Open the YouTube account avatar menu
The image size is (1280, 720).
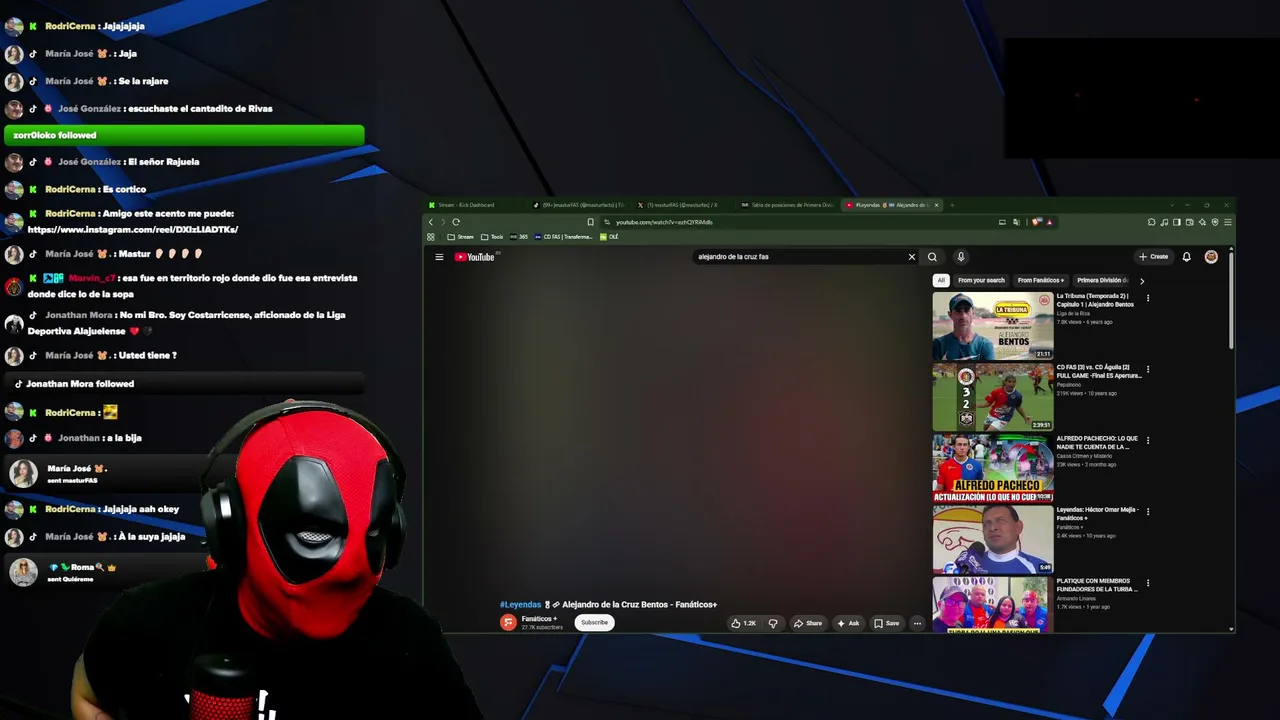coord(1211,257)
